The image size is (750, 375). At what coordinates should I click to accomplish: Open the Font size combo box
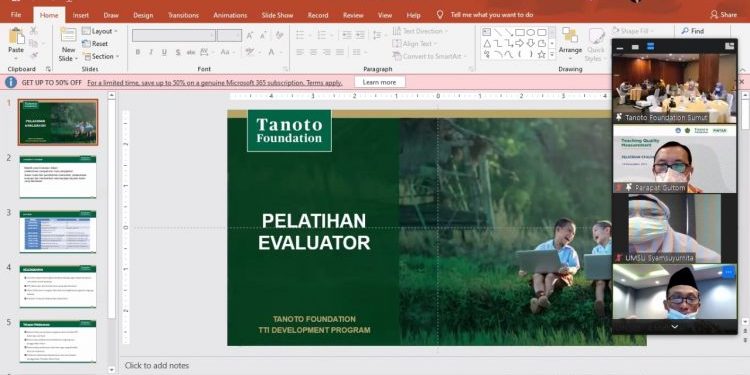[229, 35]
